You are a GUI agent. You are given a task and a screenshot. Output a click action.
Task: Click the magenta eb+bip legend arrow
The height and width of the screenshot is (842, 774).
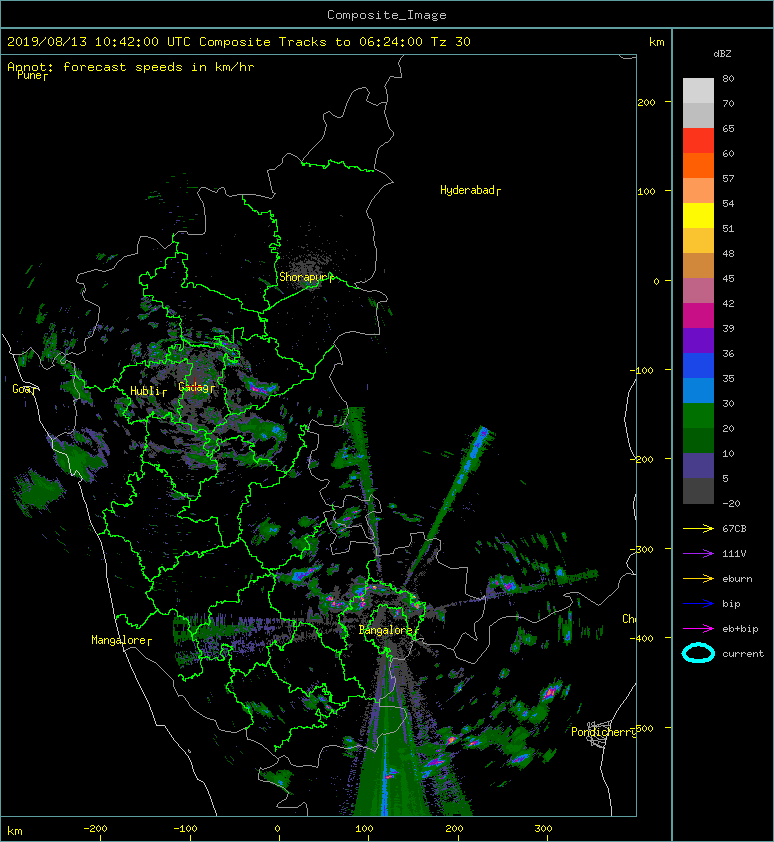[x=698, y=629]
